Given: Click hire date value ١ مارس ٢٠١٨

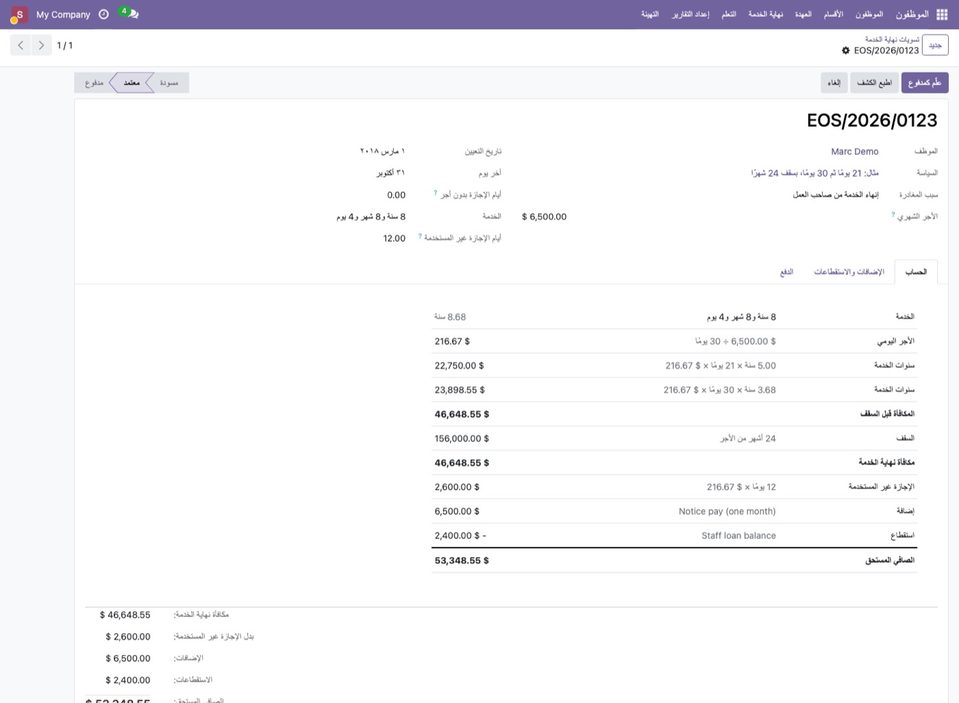Looking at the screenshot, I should tap(382, 151).
